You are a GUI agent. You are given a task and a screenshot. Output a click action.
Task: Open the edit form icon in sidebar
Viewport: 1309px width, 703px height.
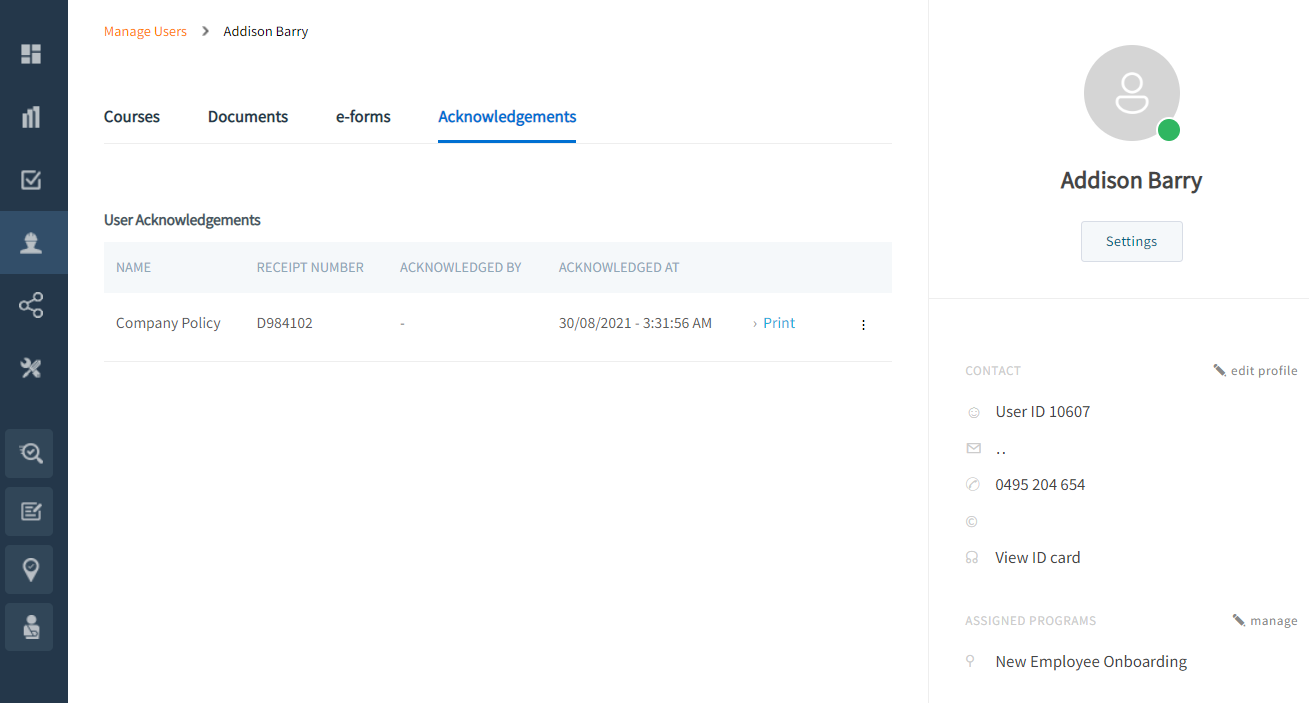(31, 512)
